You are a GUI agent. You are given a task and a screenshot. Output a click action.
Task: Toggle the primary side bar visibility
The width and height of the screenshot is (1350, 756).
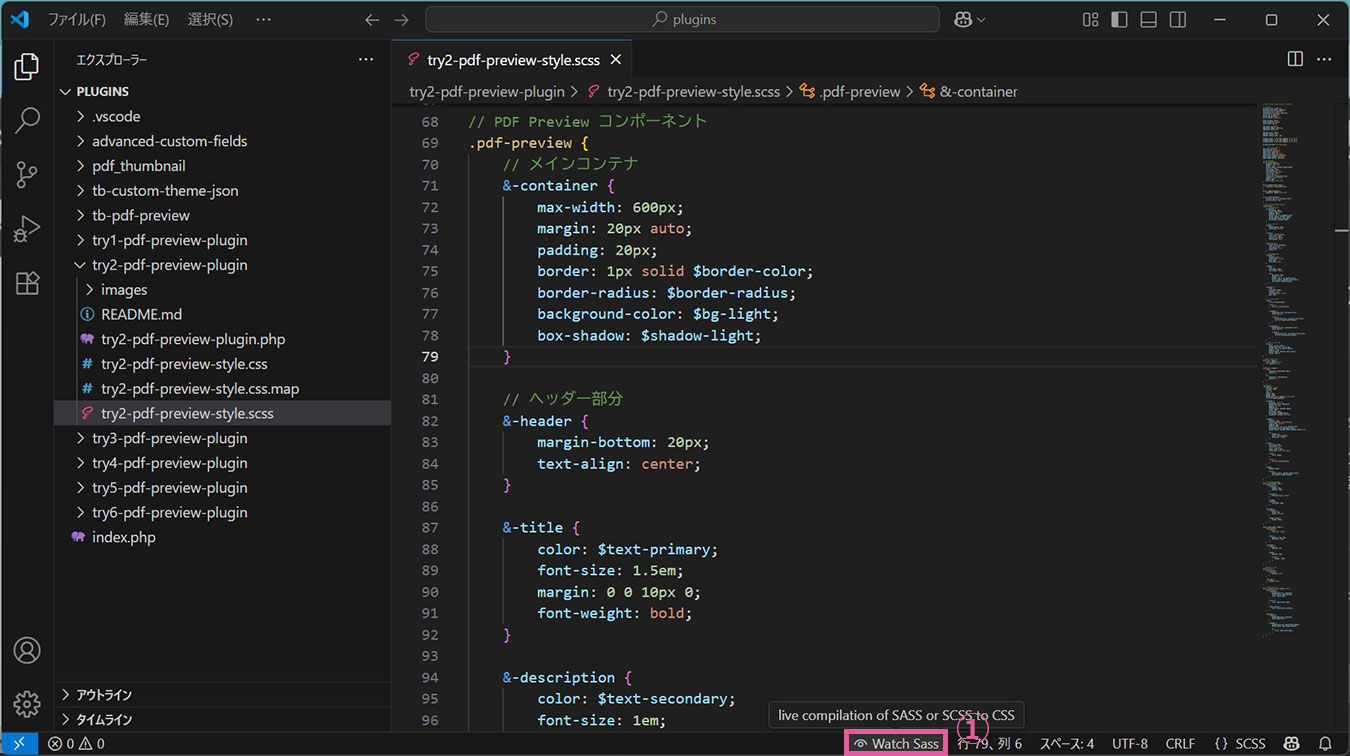1120,19
